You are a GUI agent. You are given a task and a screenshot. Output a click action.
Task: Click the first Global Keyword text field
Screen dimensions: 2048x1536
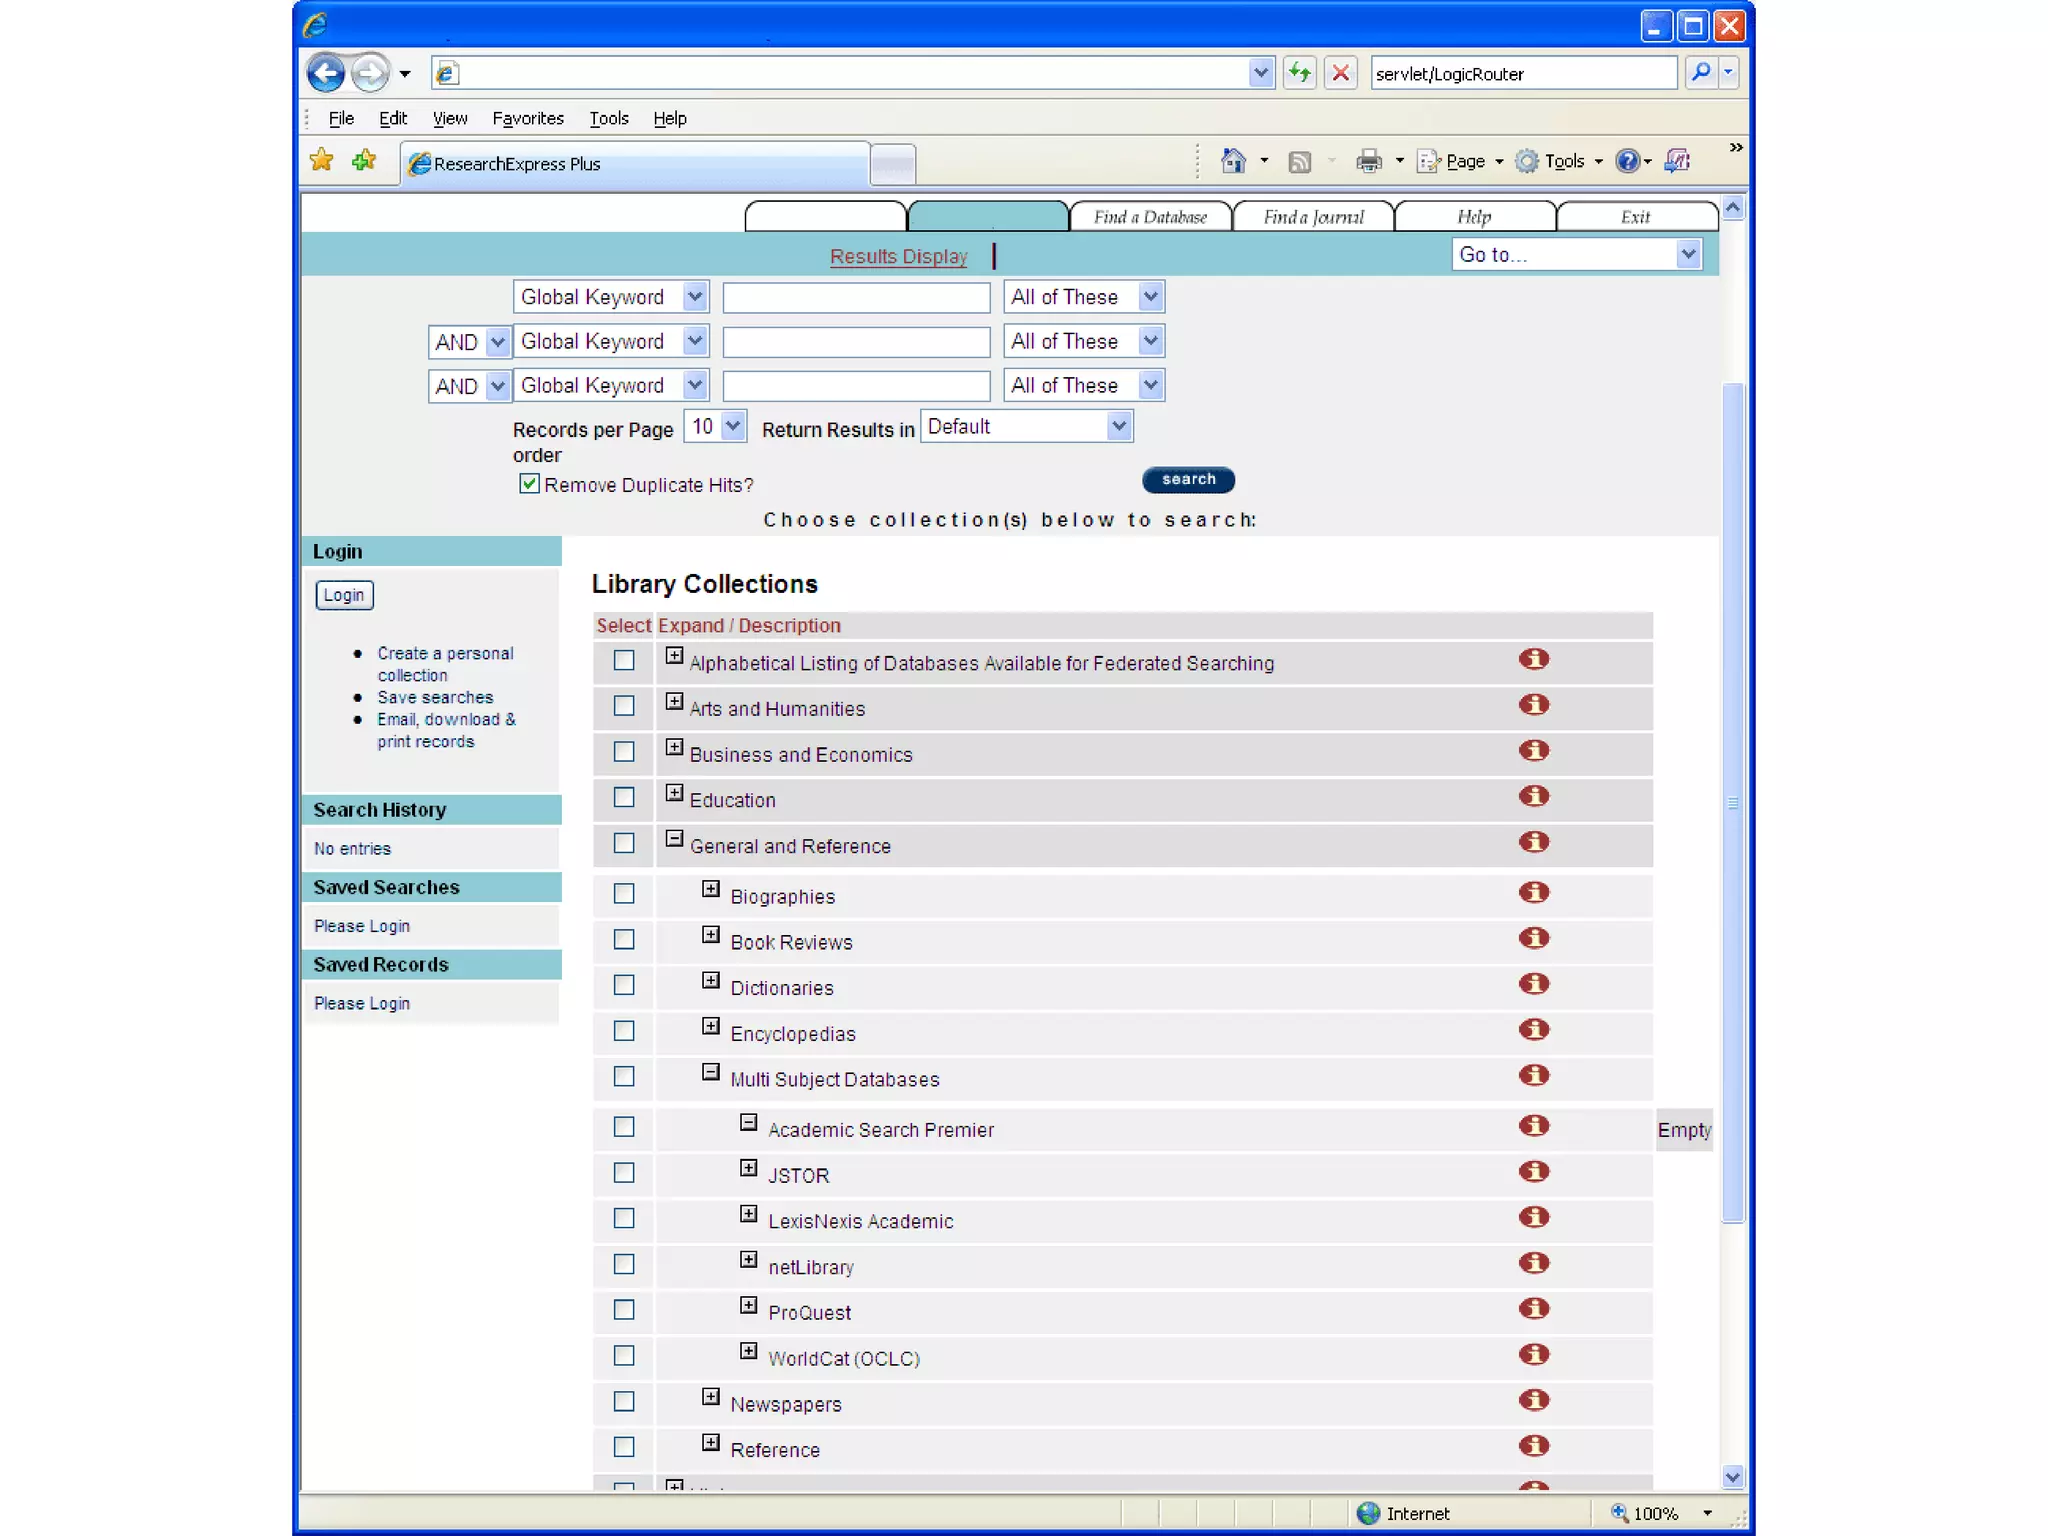pyautogui.click(x=856, y=297)
